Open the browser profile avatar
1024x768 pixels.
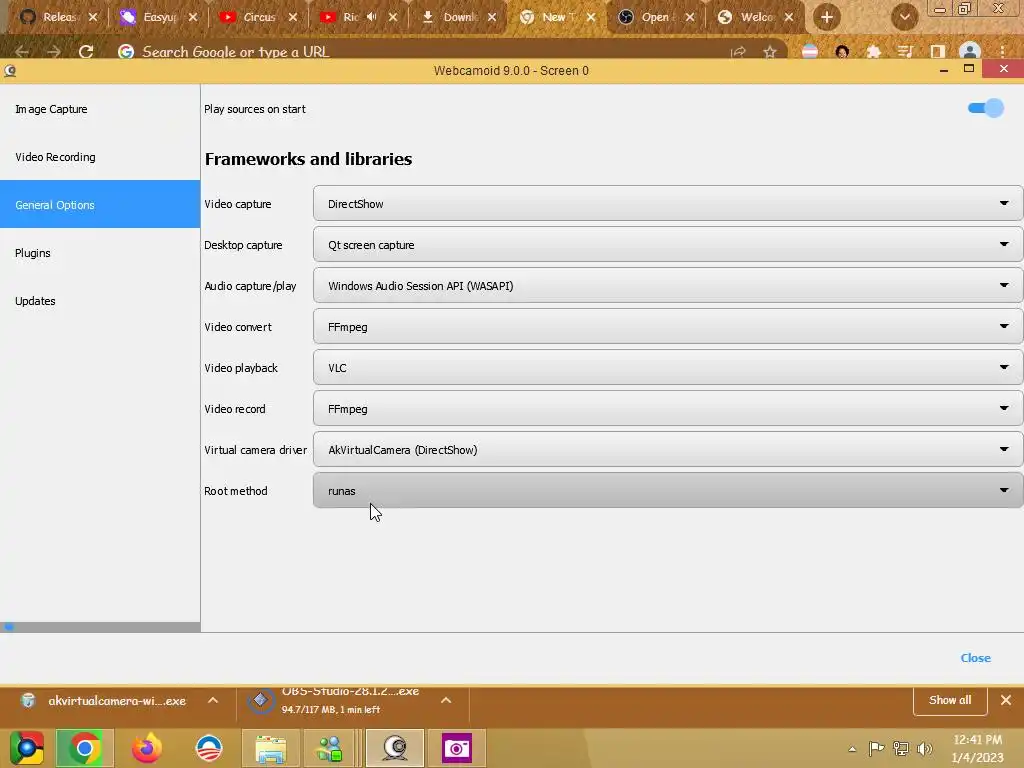970,52
